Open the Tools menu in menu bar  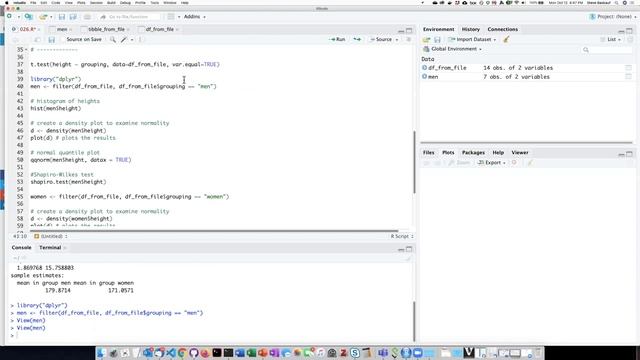(x=155, y=3)
